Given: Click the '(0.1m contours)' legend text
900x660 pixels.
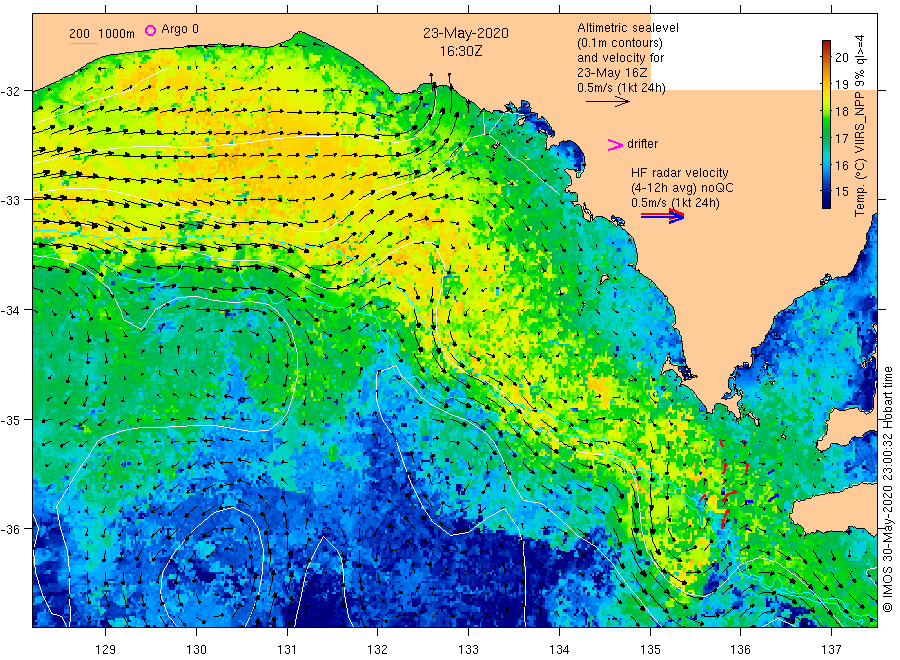Looking at the screenshot, I should point(620,43).
